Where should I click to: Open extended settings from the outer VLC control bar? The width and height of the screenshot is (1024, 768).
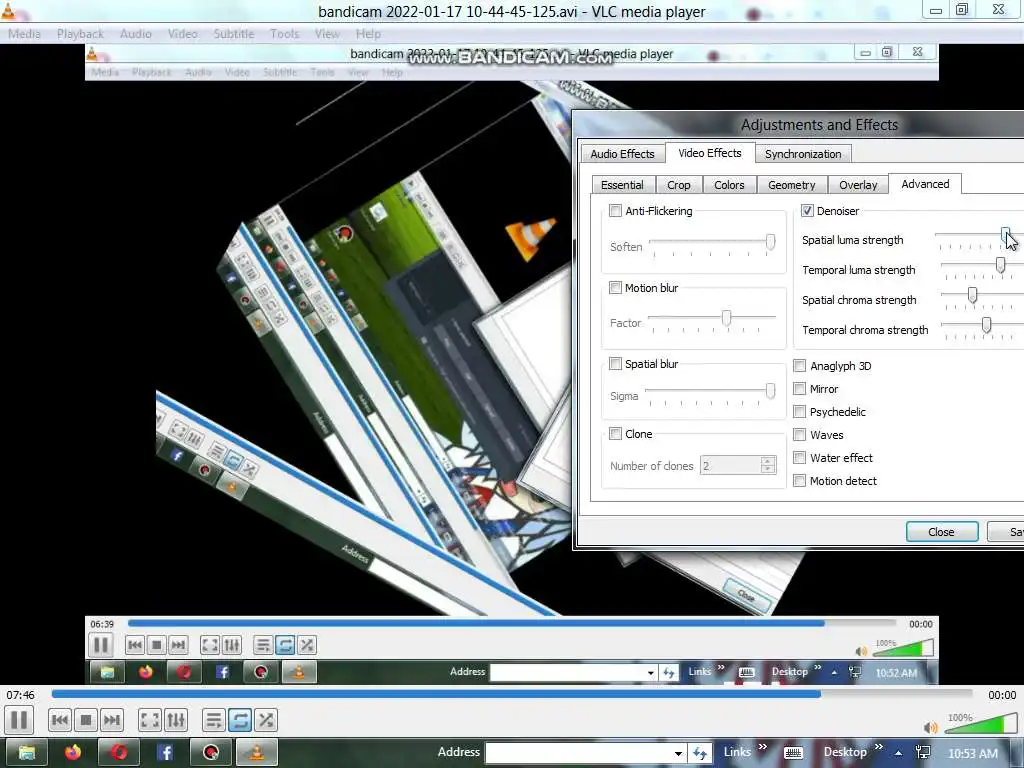point(176,720)
